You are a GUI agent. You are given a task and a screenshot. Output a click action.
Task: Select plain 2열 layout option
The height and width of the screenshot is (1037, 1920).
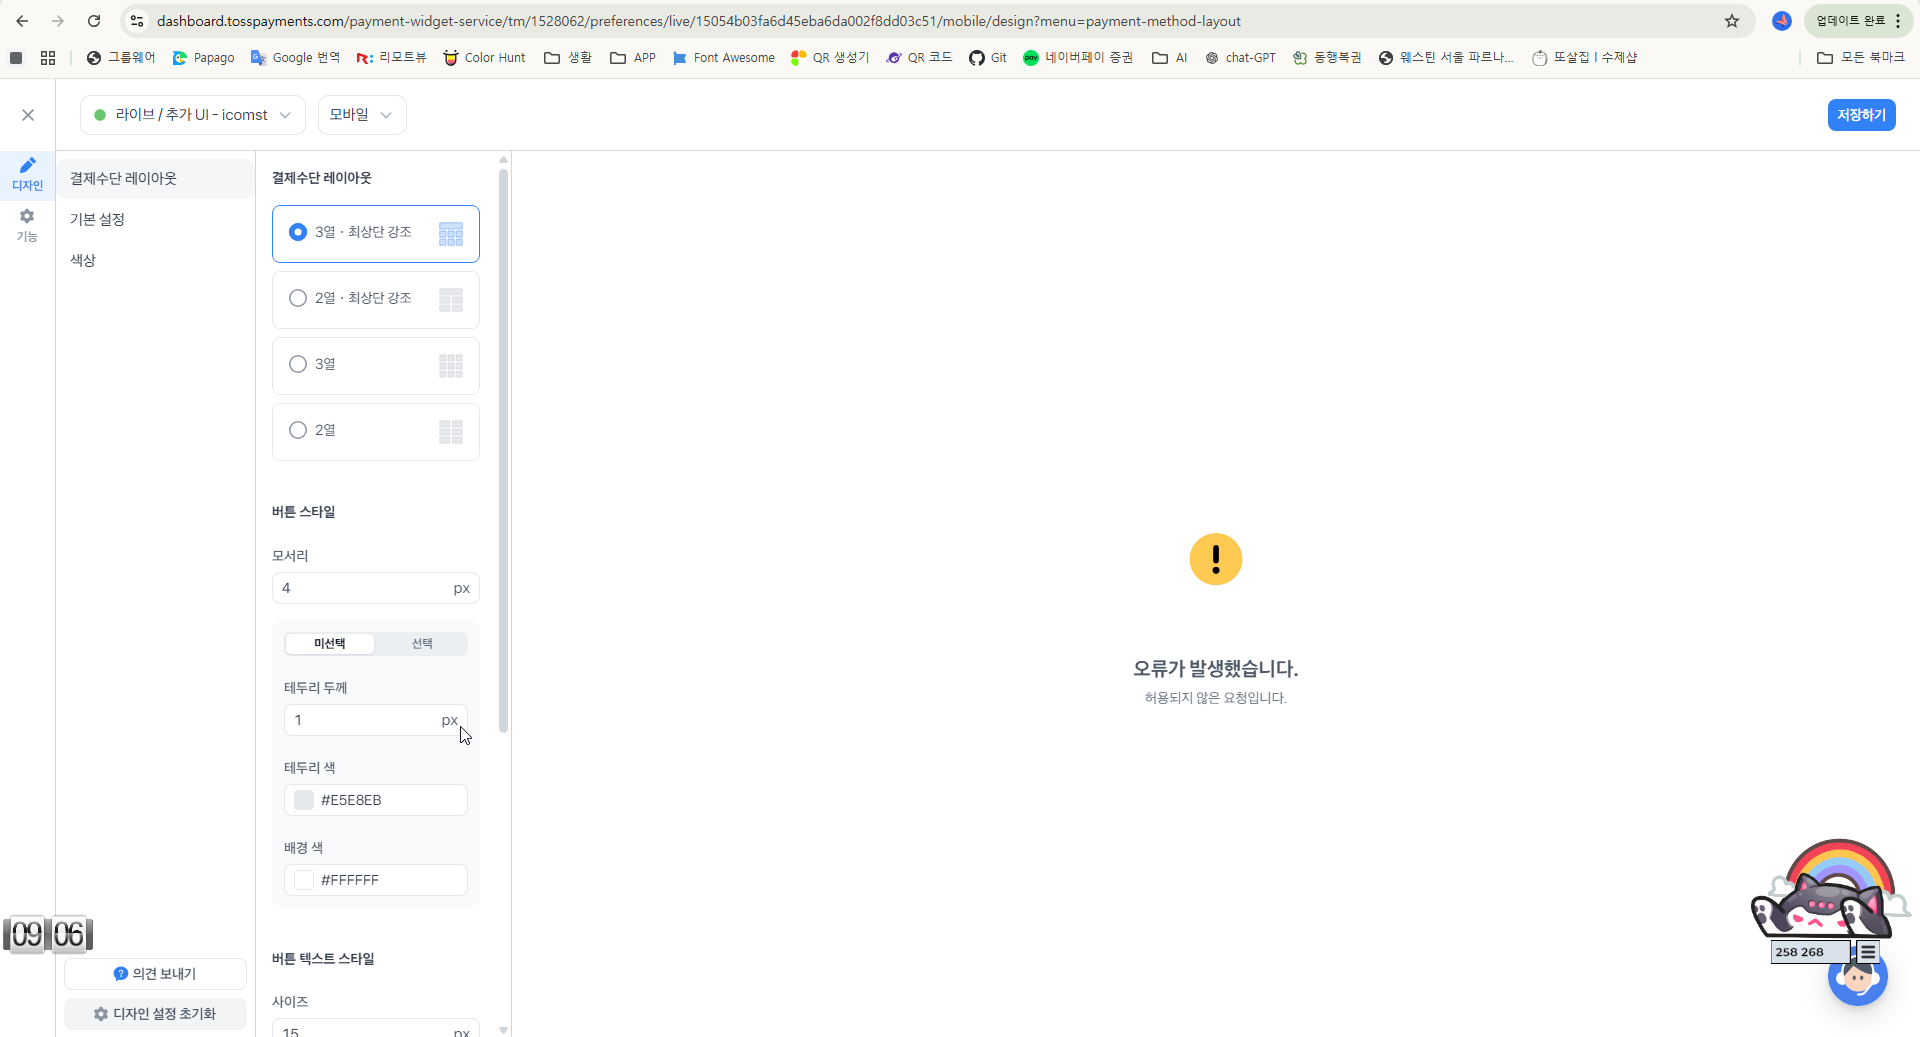click(376, 432)
